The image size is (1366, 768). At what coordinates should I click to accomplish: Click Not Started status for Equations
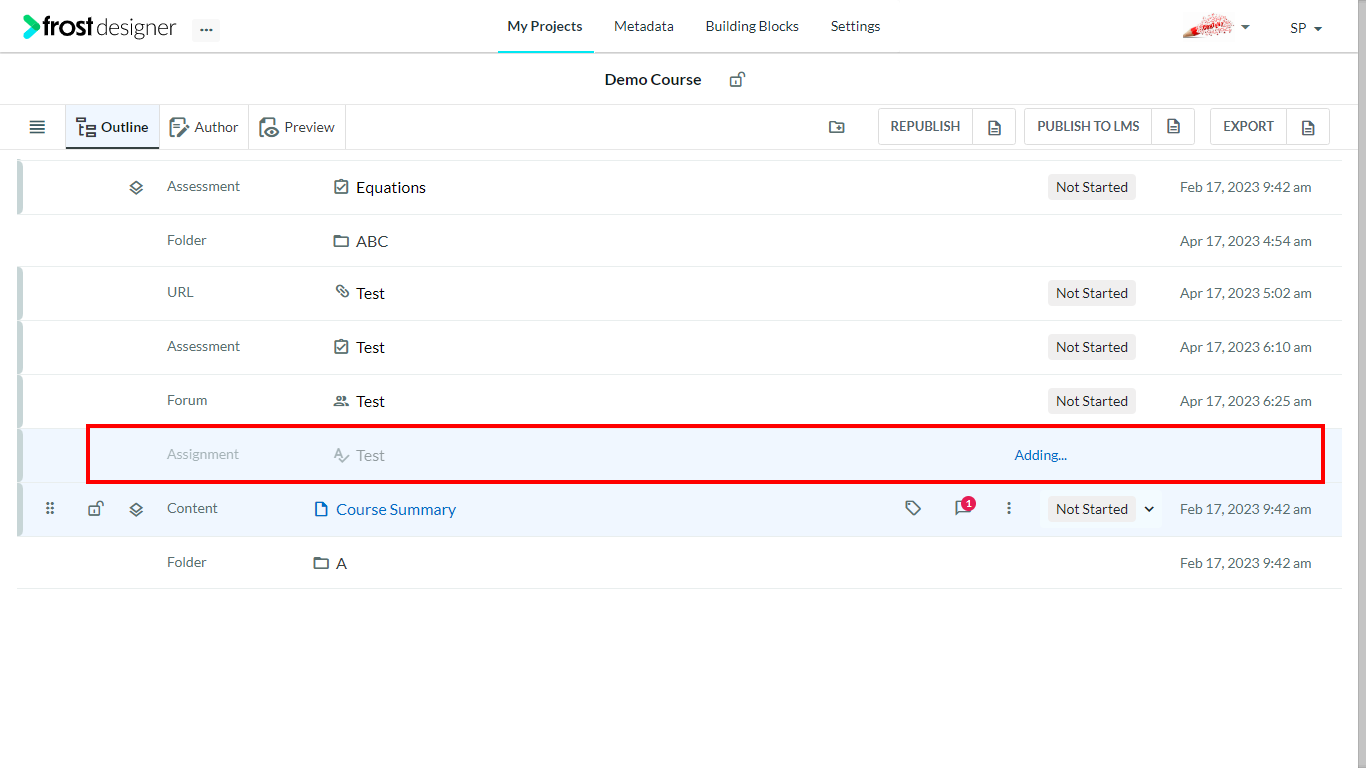1092,187
